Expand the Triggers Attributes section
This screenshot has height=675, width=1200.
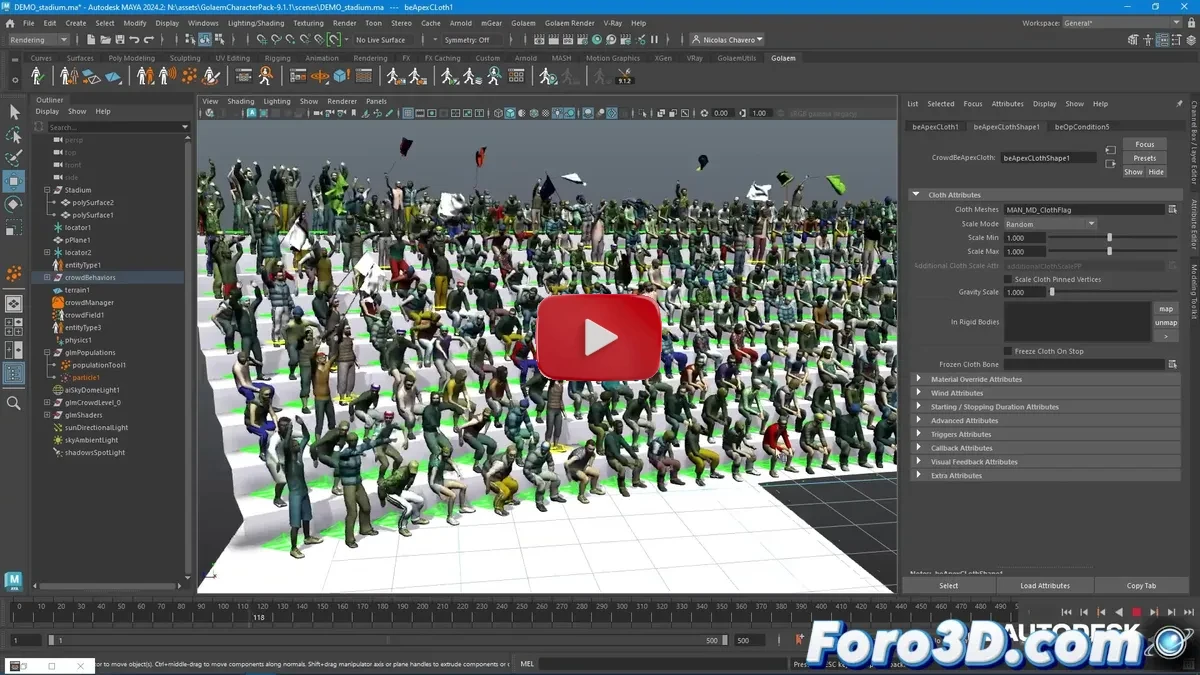pos(918,434)
